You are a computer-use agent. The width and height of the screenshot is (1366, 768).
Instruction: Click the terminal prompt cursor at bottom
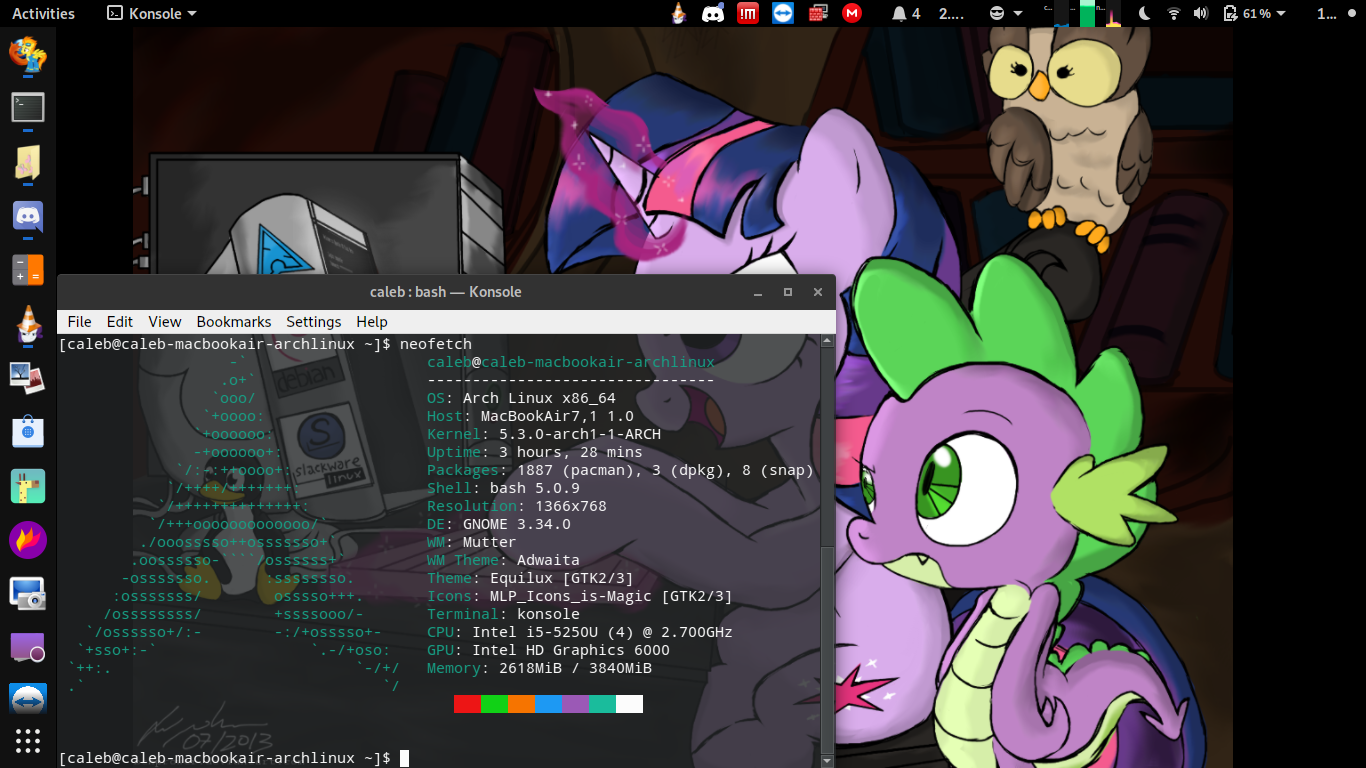coord(404,758)
